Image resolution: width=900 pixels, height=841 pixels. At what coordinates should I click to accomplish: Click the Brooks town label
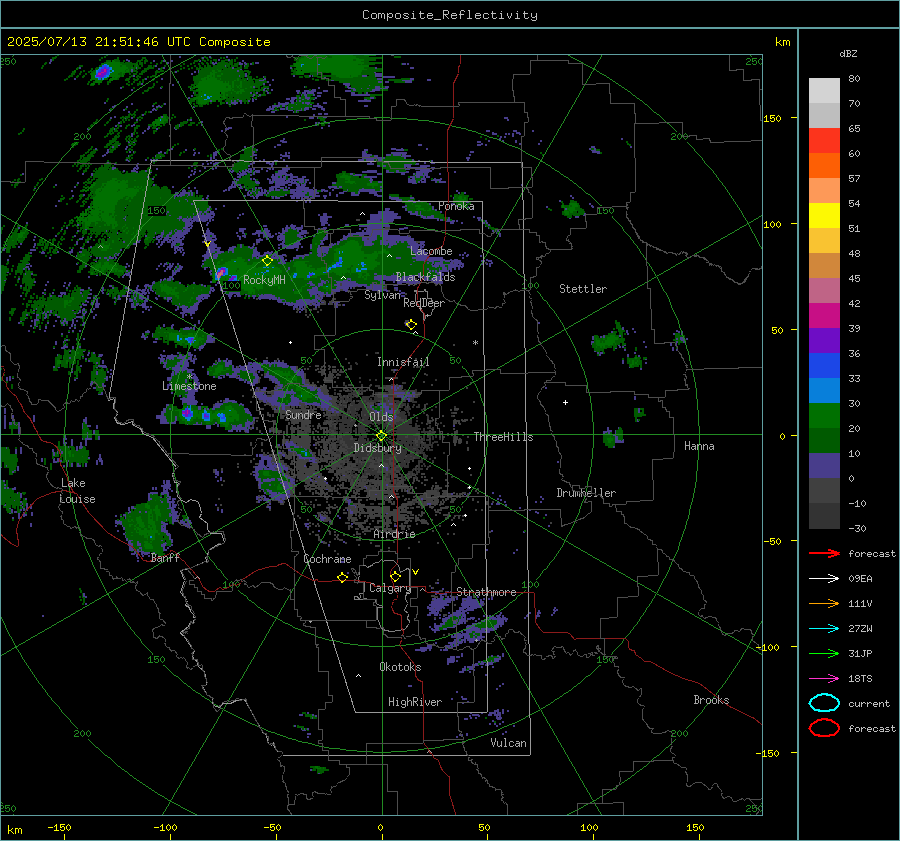[711, 700]
